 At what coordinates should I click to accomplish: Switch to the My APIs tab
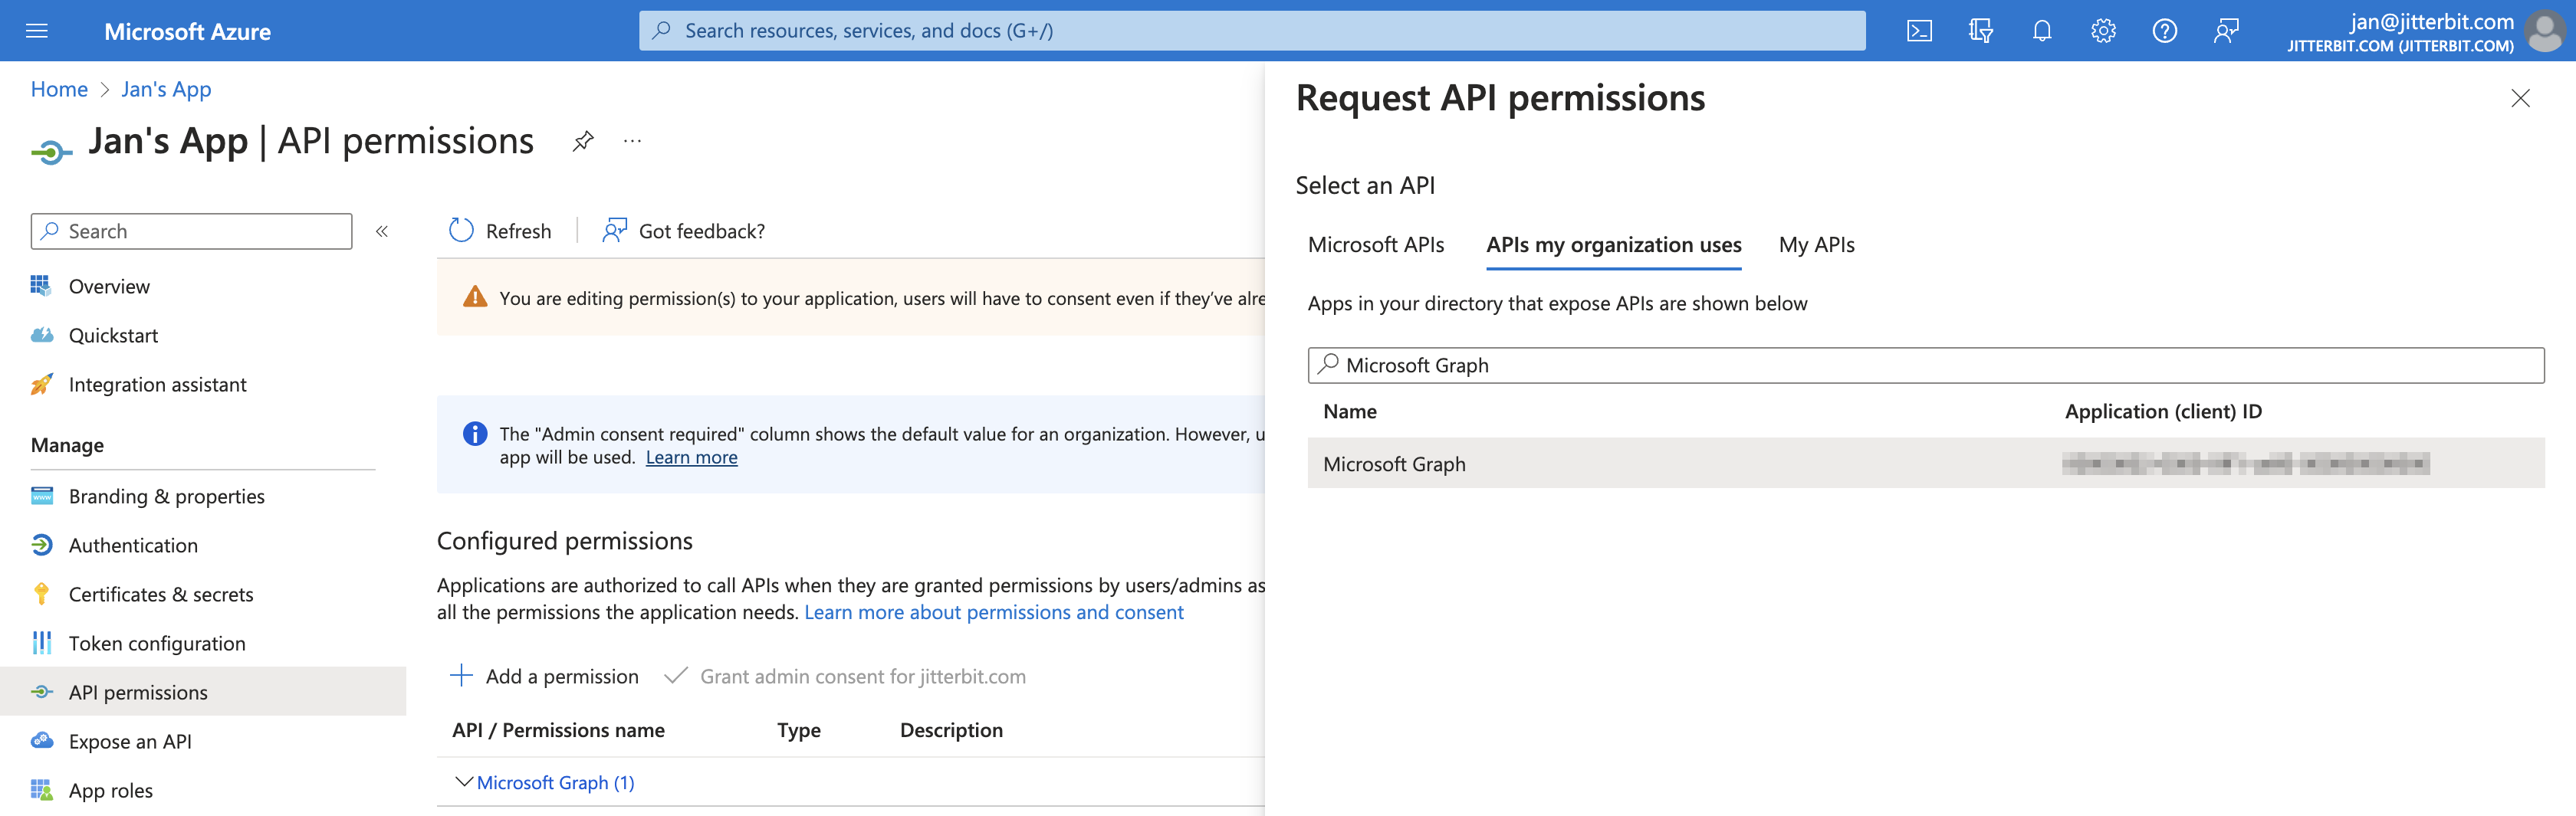pyautogui.click(x=1816, y=245)
